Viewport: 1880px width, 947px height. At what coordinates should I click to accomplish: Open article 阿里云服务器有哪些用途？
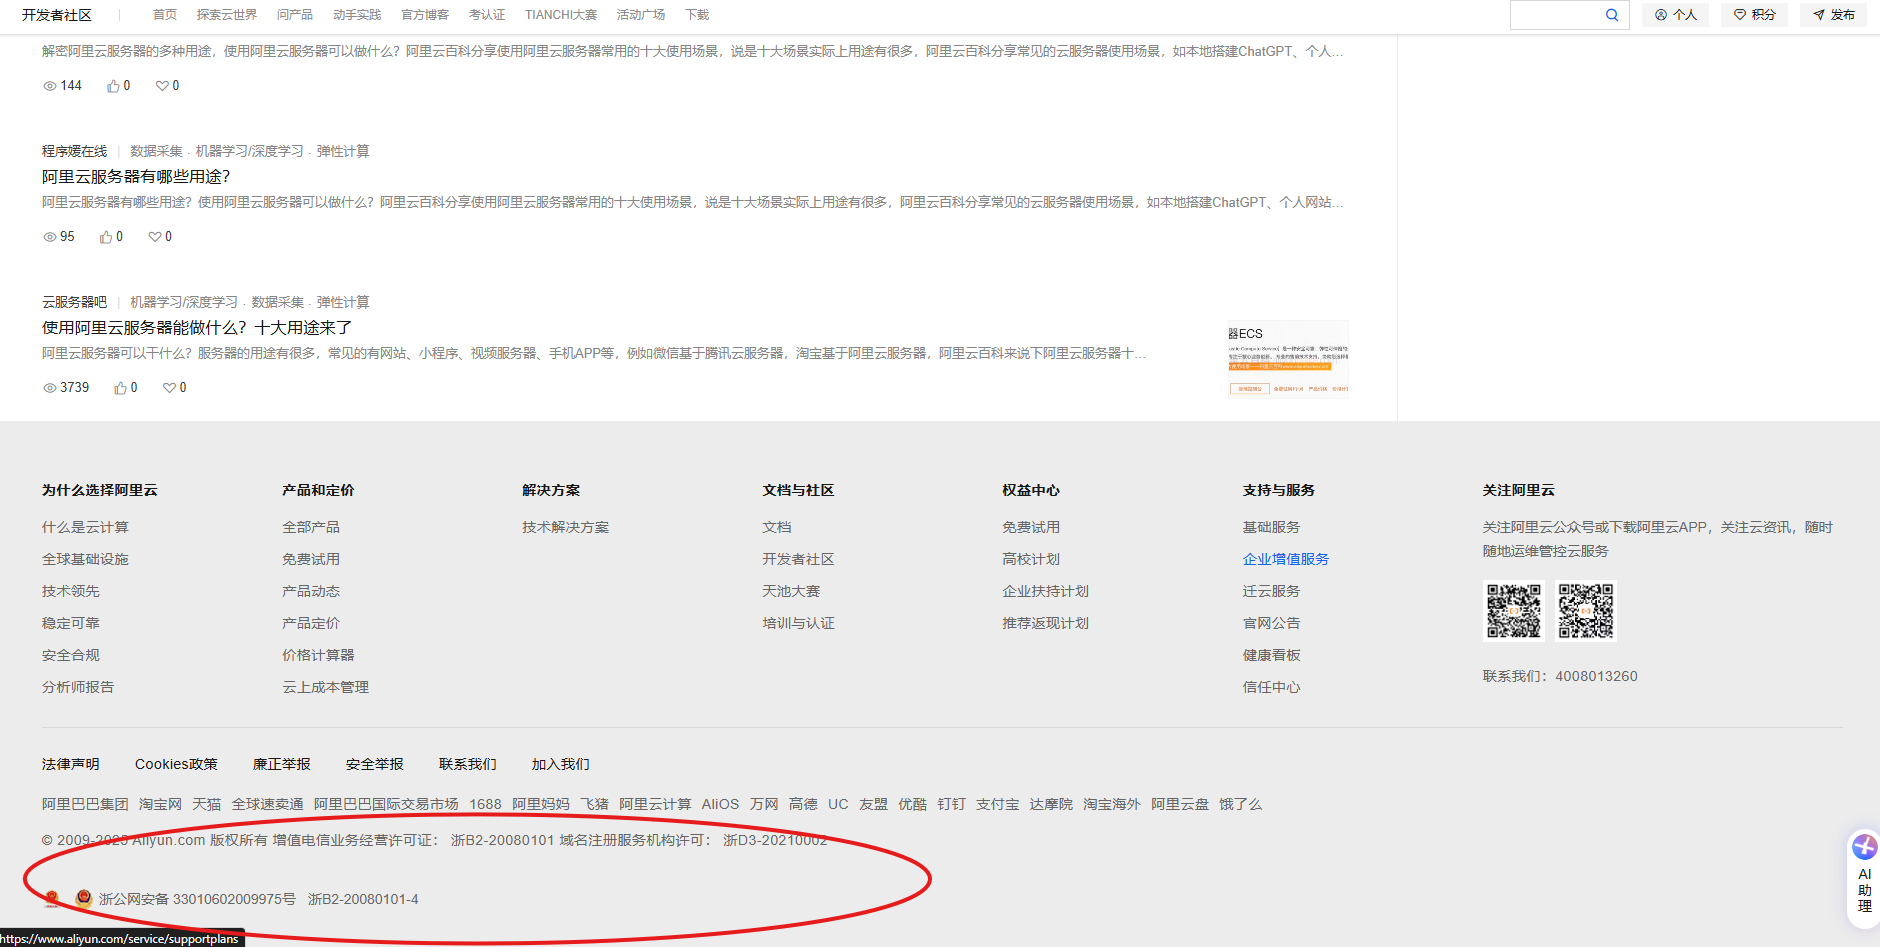coord(136,177)
